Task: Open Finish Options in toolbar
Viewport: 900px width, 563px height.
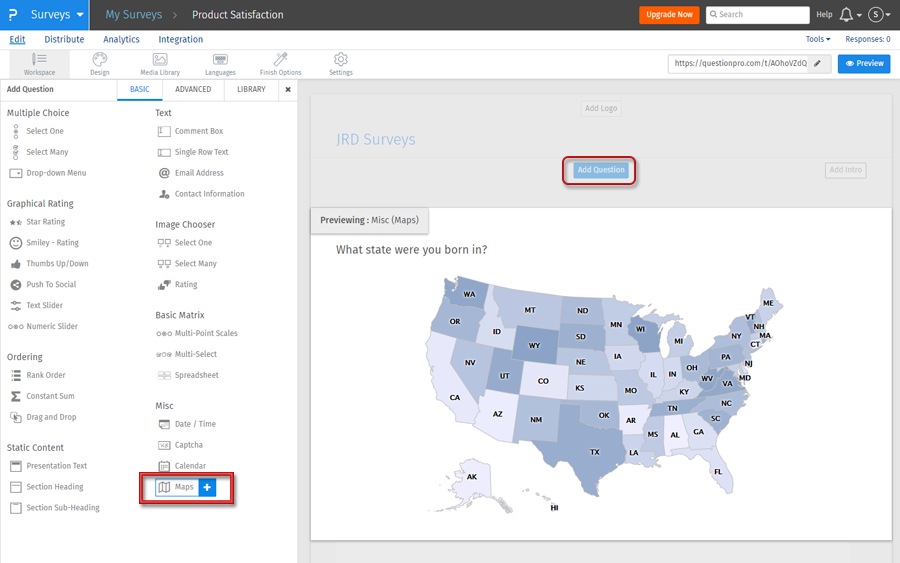Action: point(280,64)
